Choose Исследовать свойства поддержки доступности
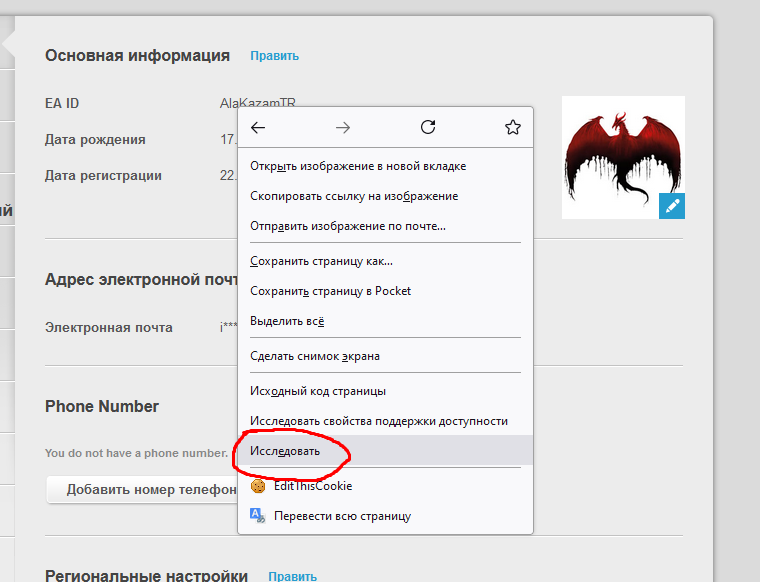The height and width of the screenshot is (582, 760). 385,421
